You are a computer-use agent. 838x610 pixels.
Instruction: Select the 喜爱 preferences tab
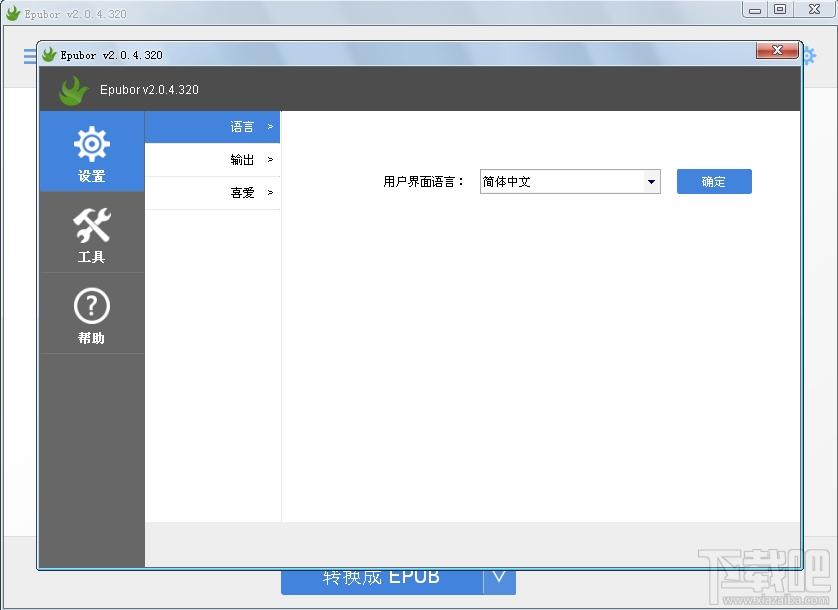click(213, 193)
